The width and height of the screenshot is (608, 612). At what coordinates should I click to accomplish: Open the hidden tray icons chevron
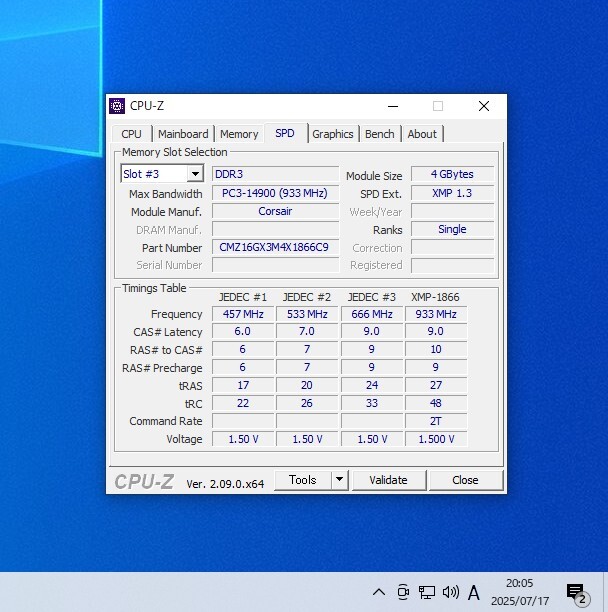tap(379, 592)
